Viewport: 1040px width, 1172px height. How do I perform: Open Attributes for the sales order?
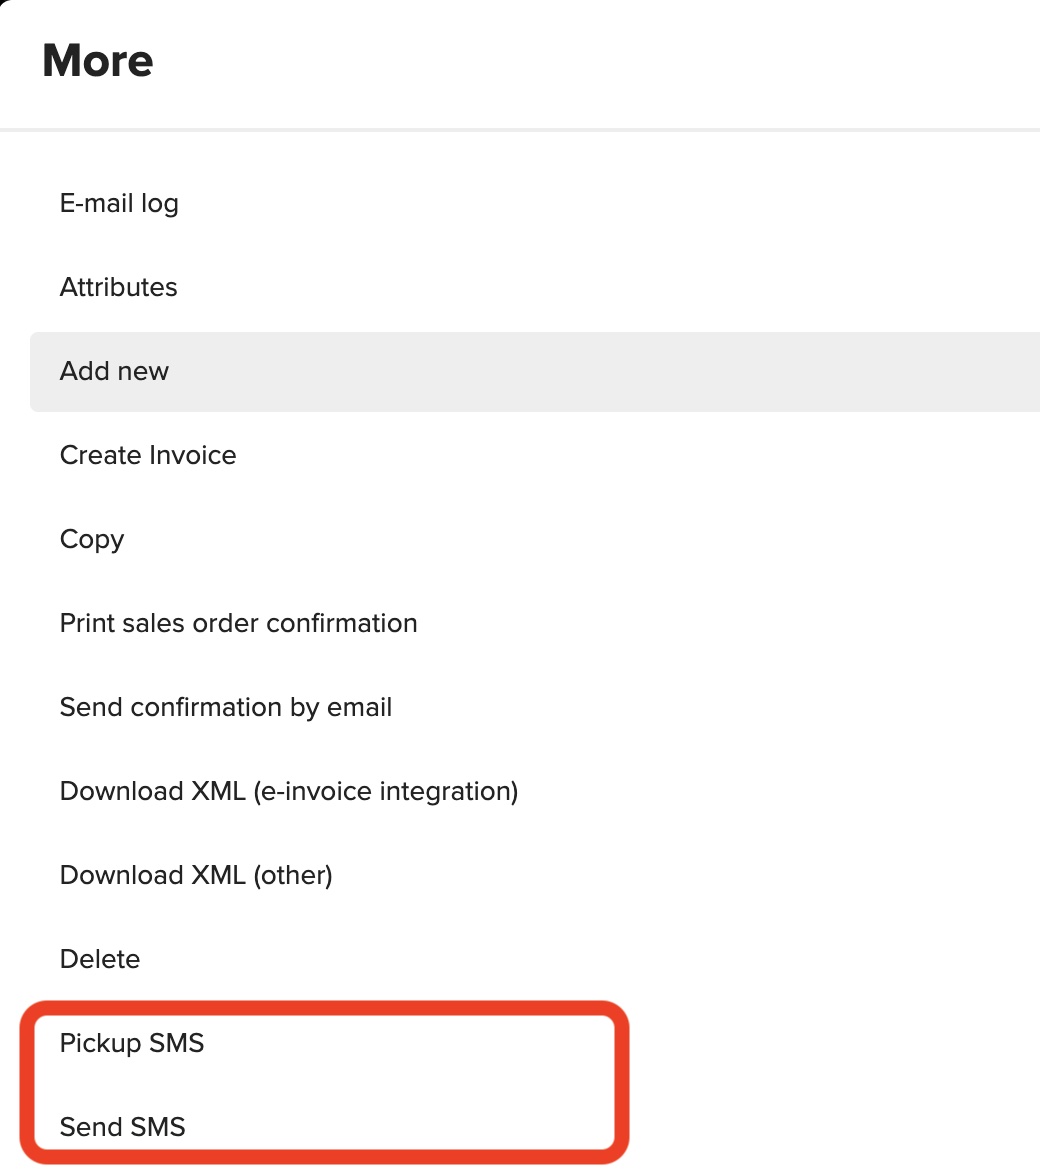(x=118, y=287)
